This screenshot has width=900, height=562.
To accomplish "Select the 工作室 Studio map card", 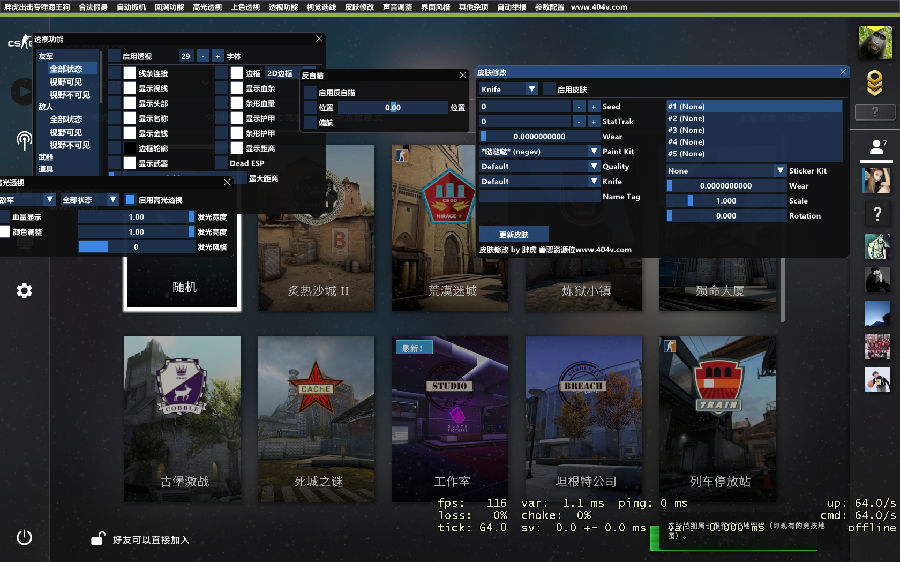I will tap(450, 418).
